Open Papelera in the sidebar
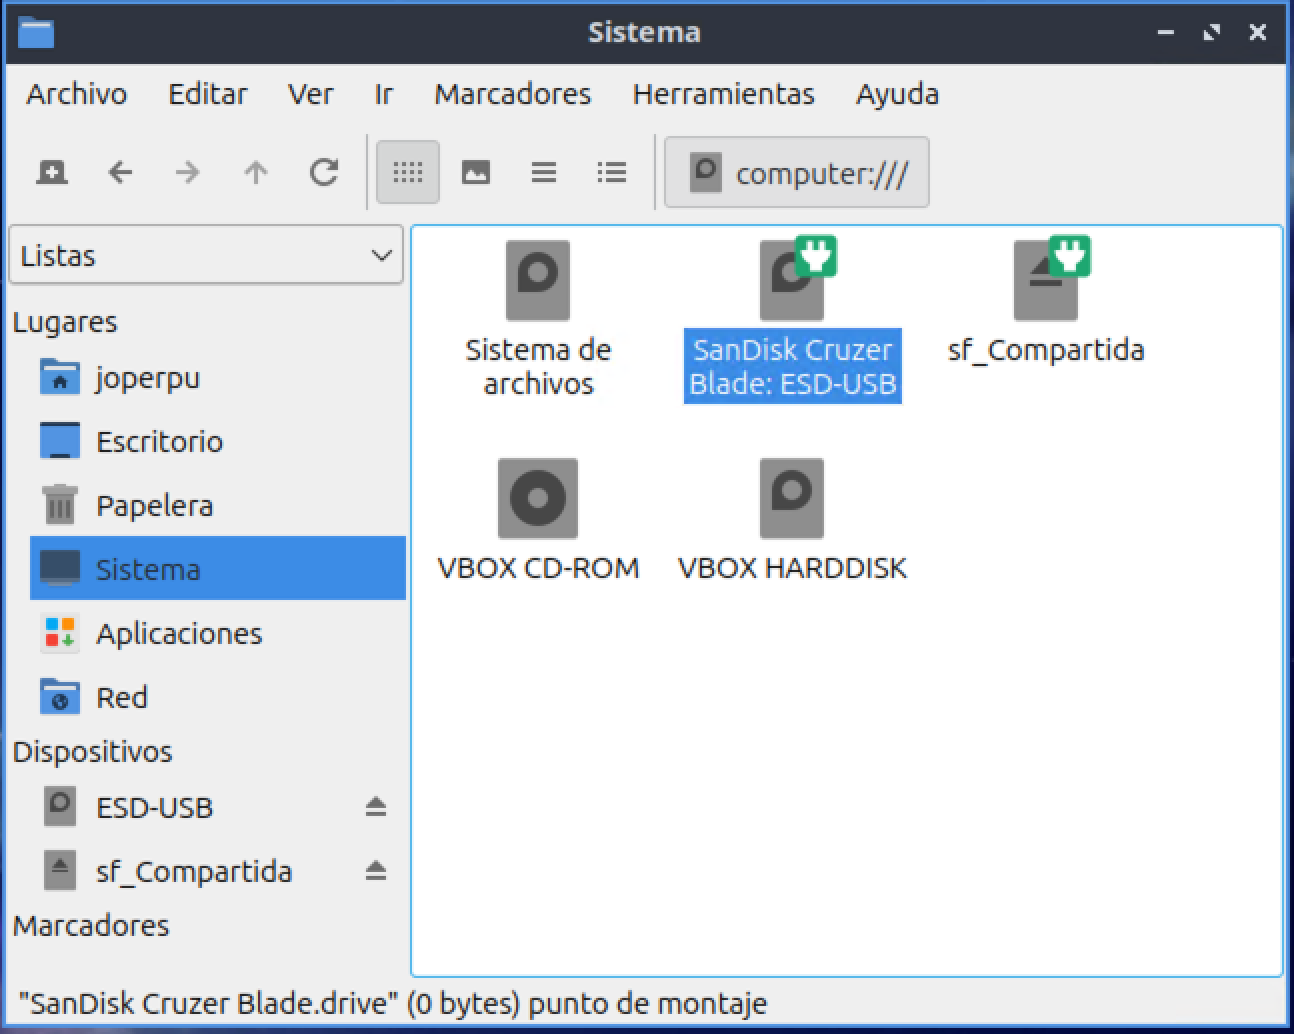This screenshot has height=1034, width=1294. coord(218,506)
